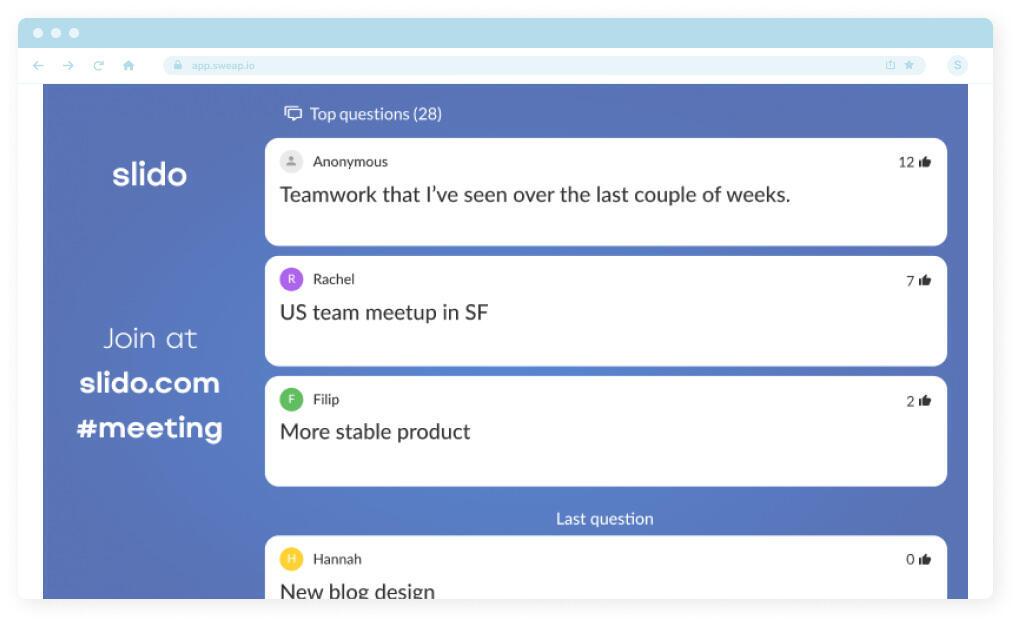Click Filip's green avatar
The image size is (1019, 625).
pos(291,400)
